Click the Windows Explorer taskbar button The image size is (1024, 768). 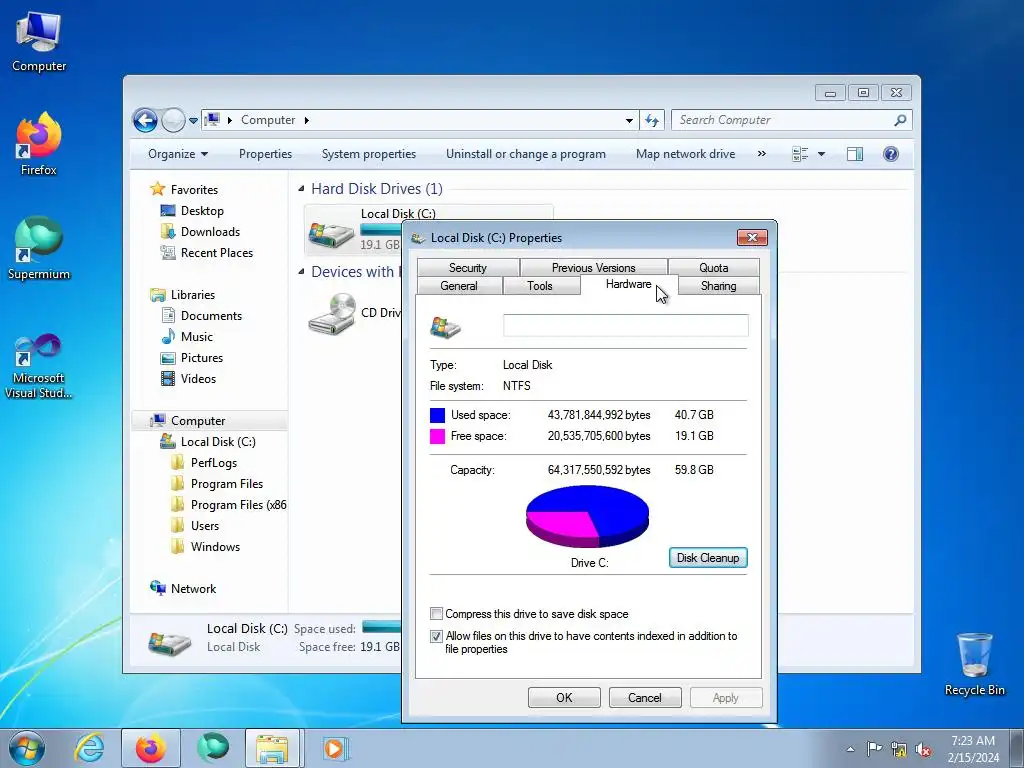click(x=272, y=748)
